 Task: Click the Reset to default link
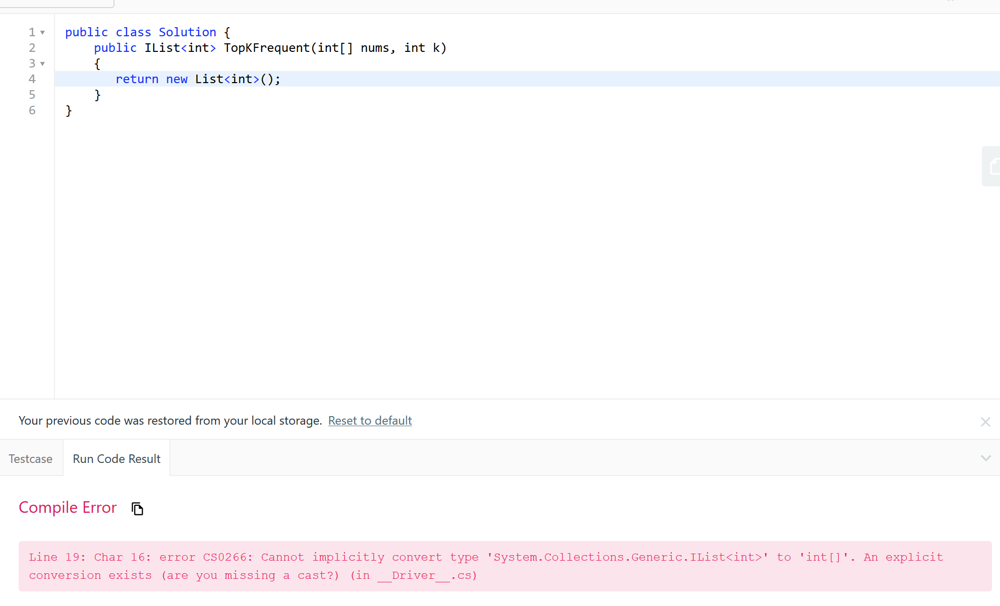coord(370,421)
